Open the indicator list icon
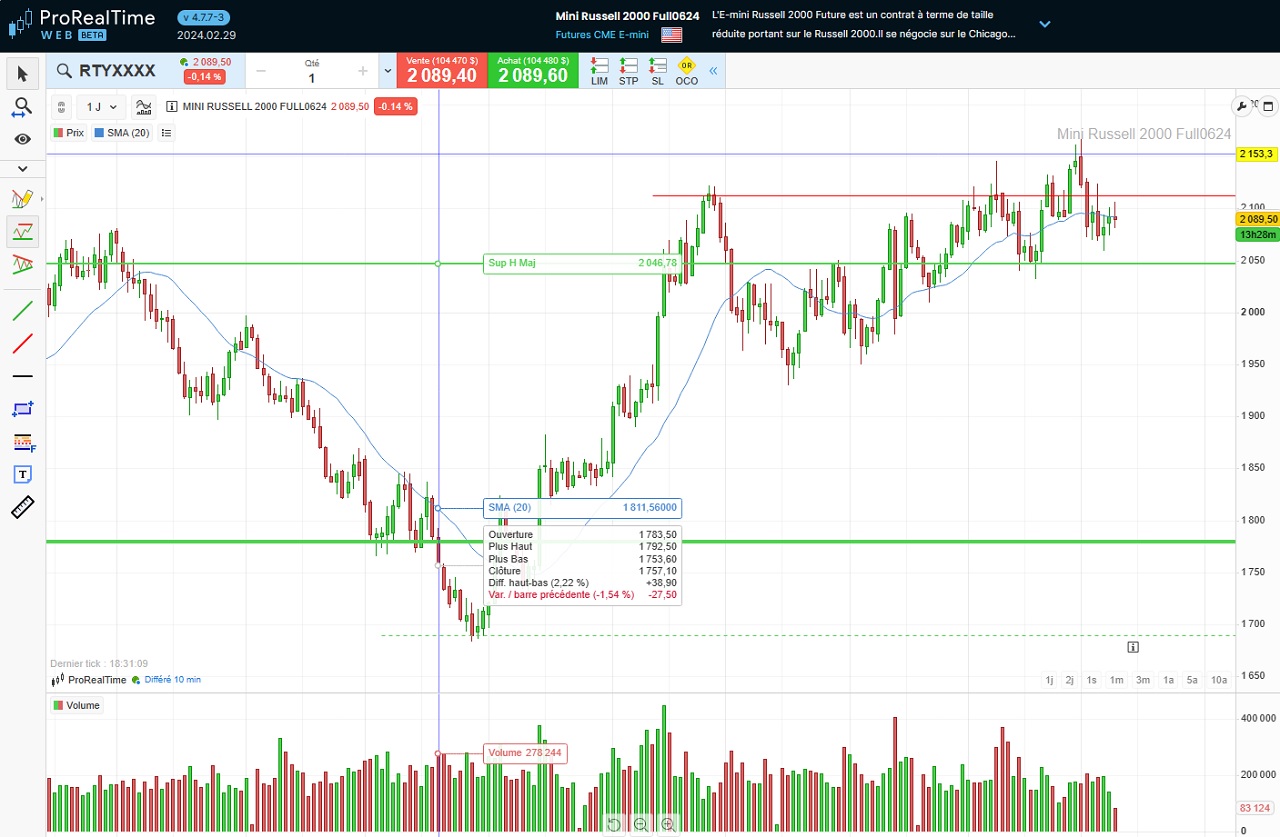The width and height of the screenshot is (1280, 837). tap(166, 132)
